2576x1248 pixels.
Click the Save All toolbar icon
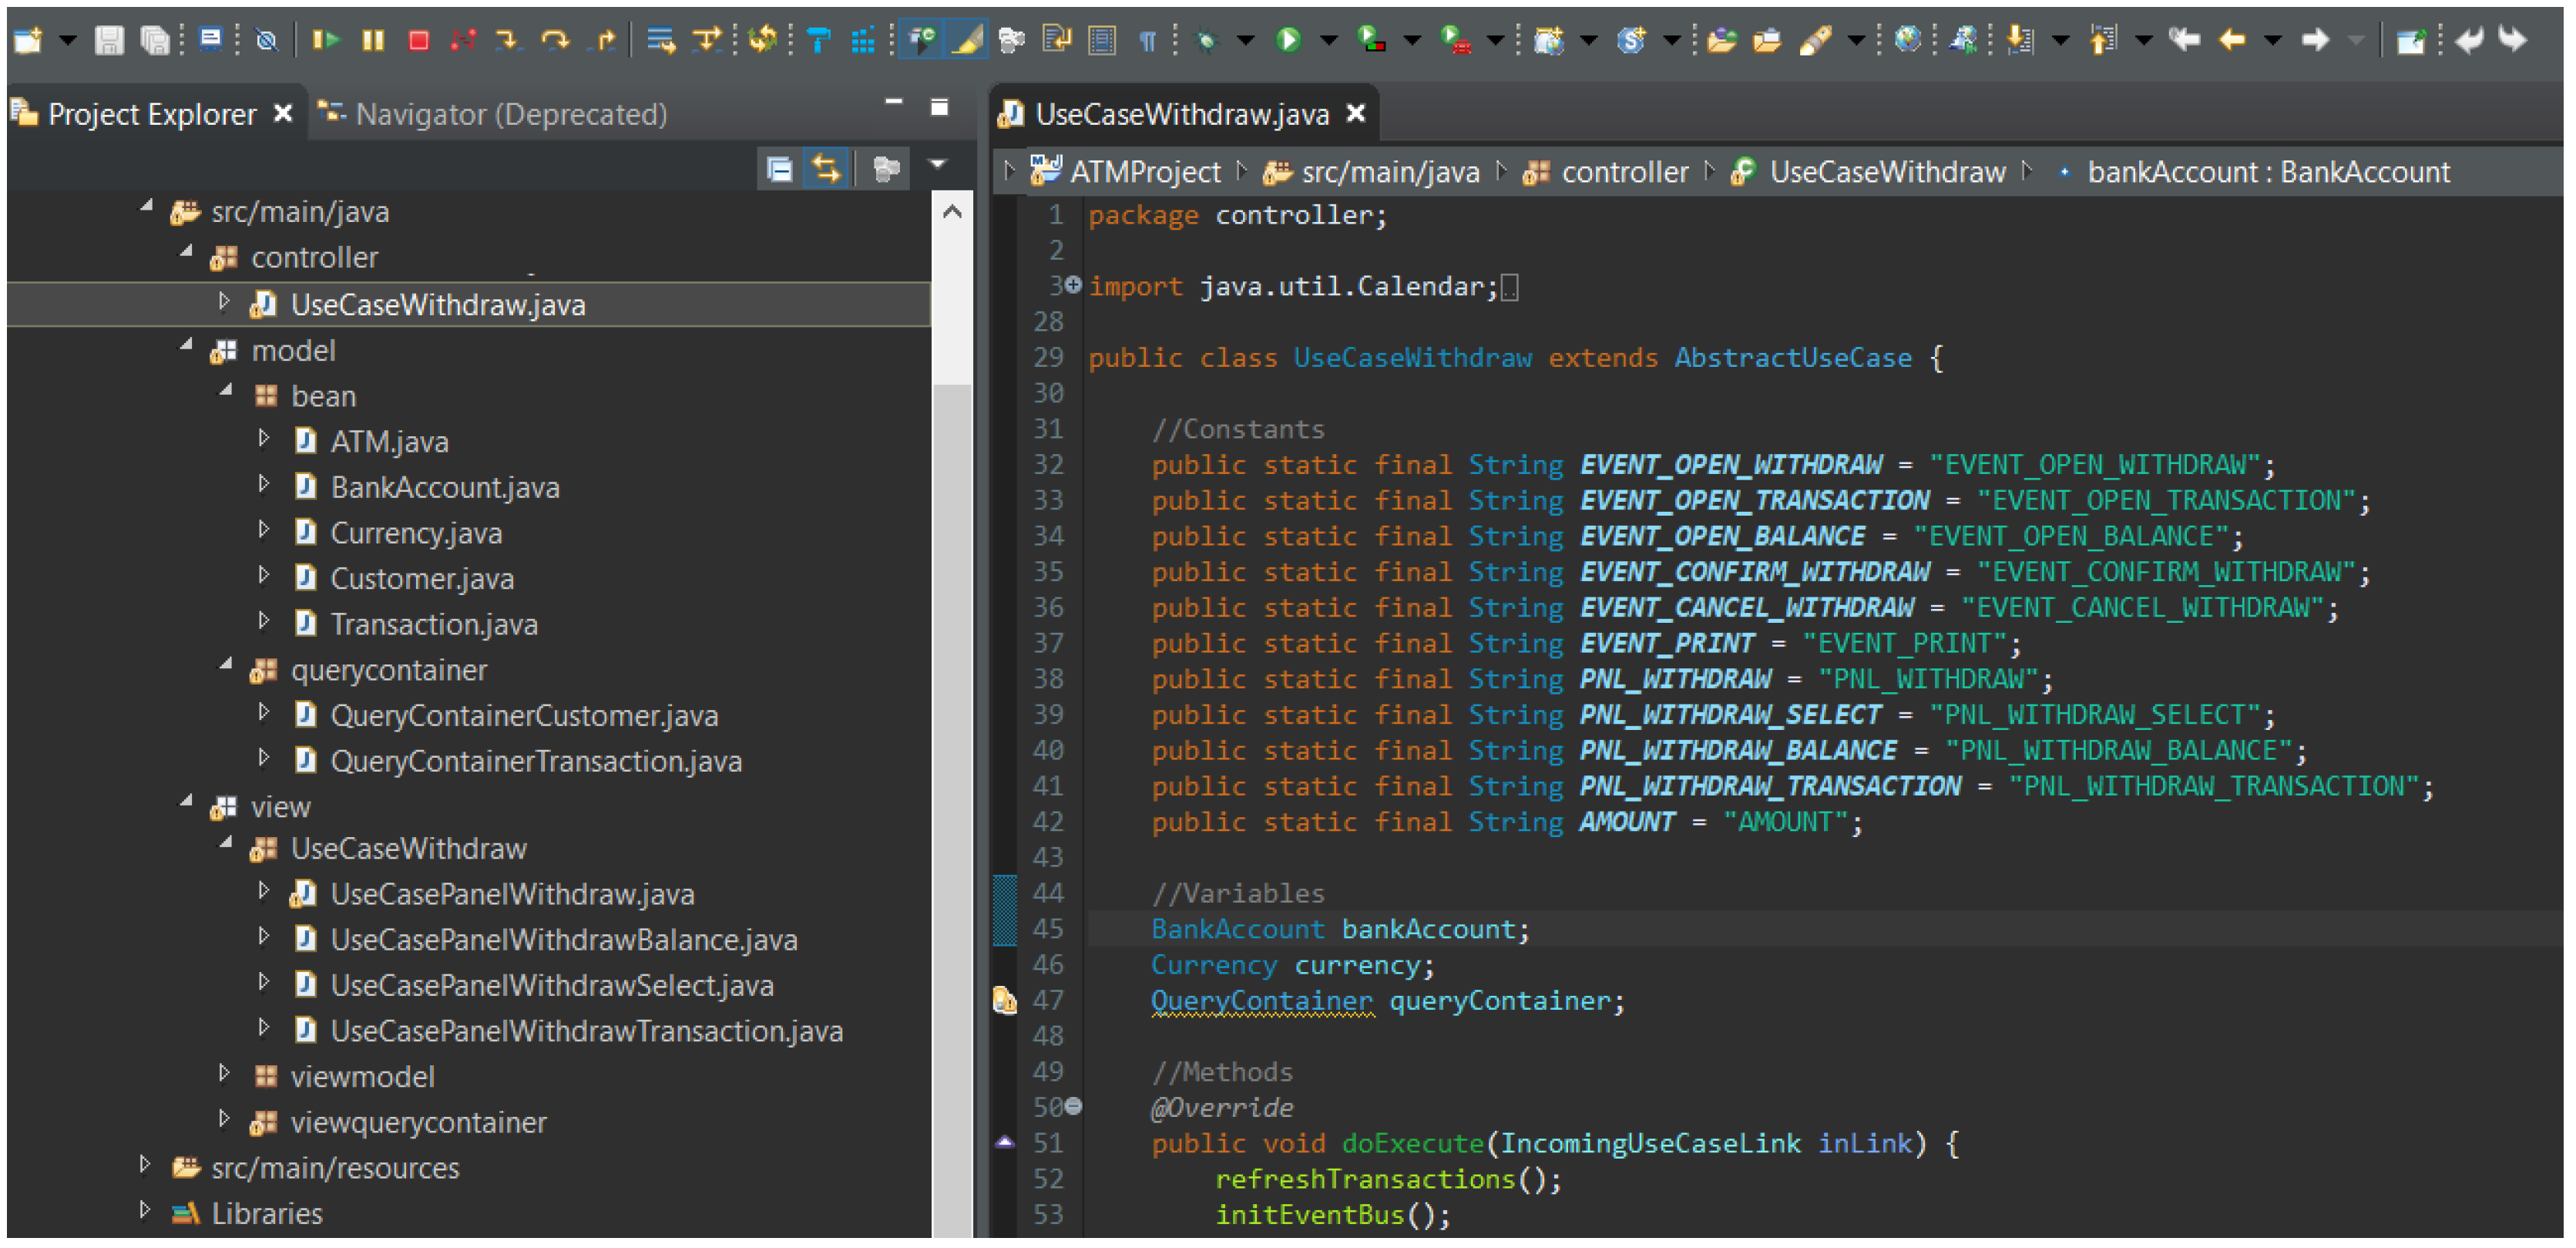pos(155,40)
